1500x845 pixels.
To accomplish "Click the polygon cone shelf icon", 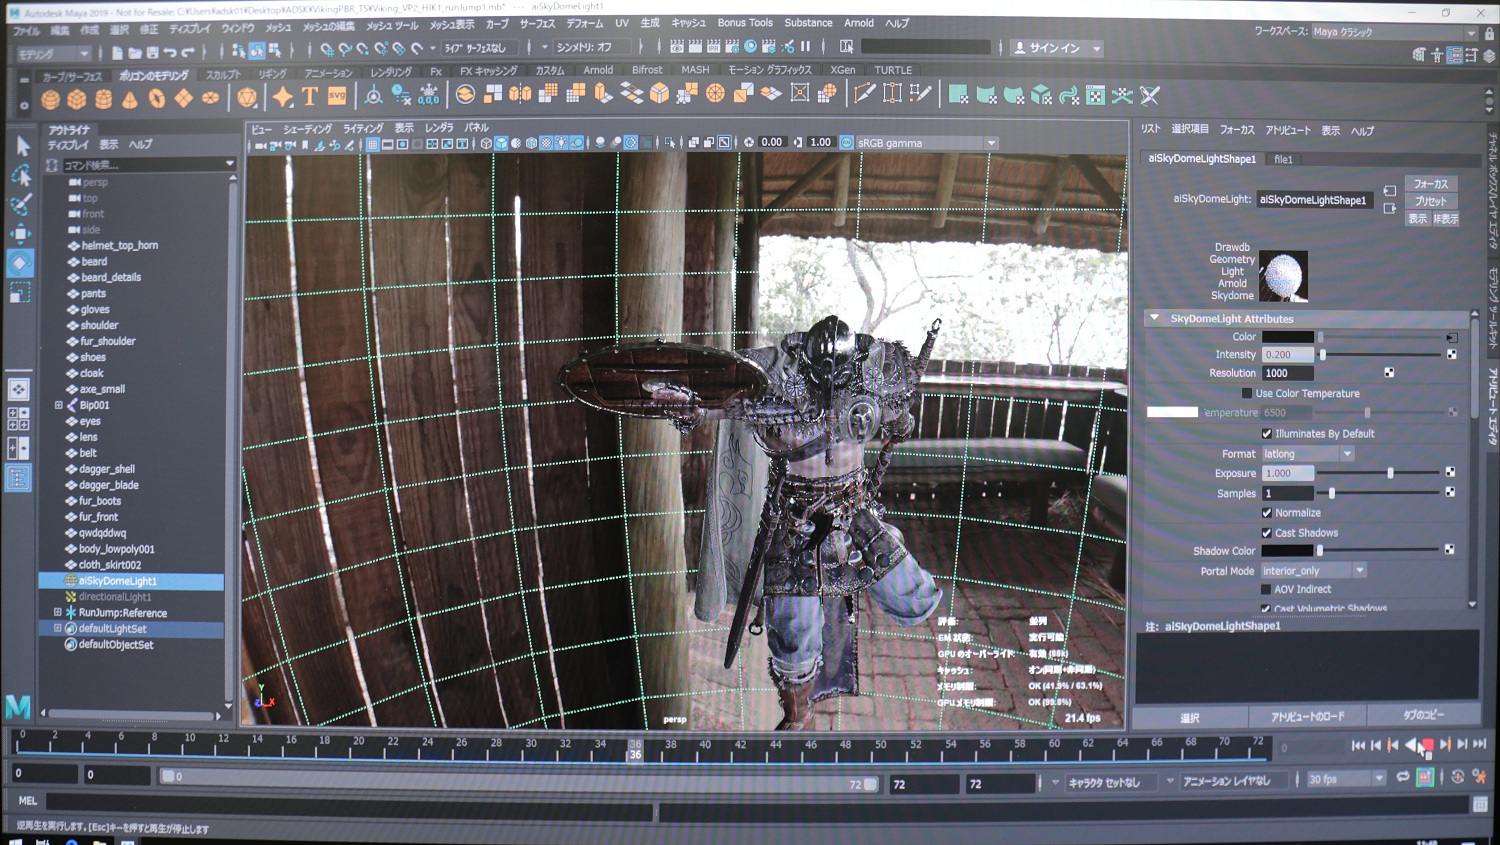I will (130, 98).
